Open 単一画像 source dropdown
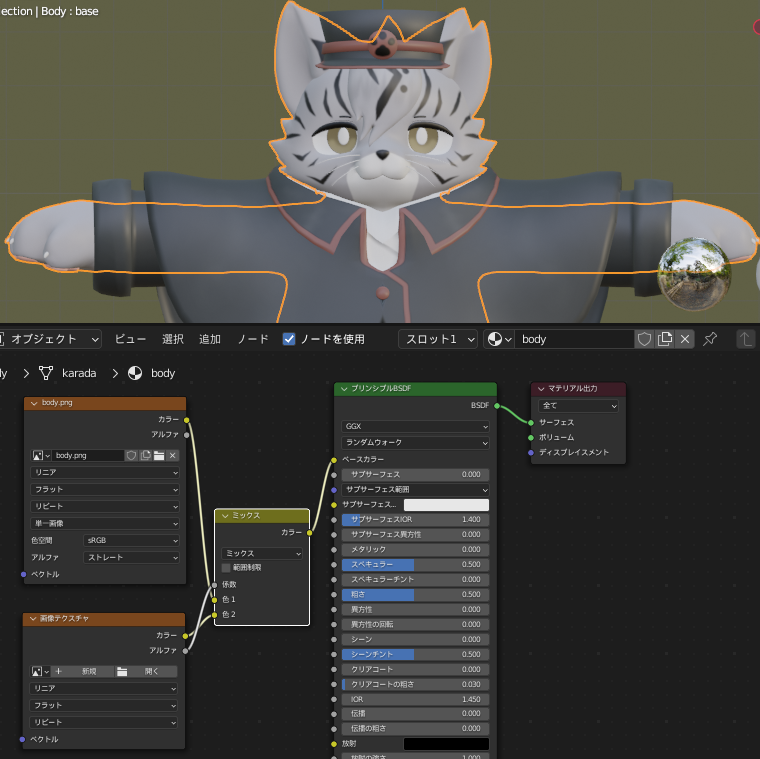The image size is (760, 759). 105,523
